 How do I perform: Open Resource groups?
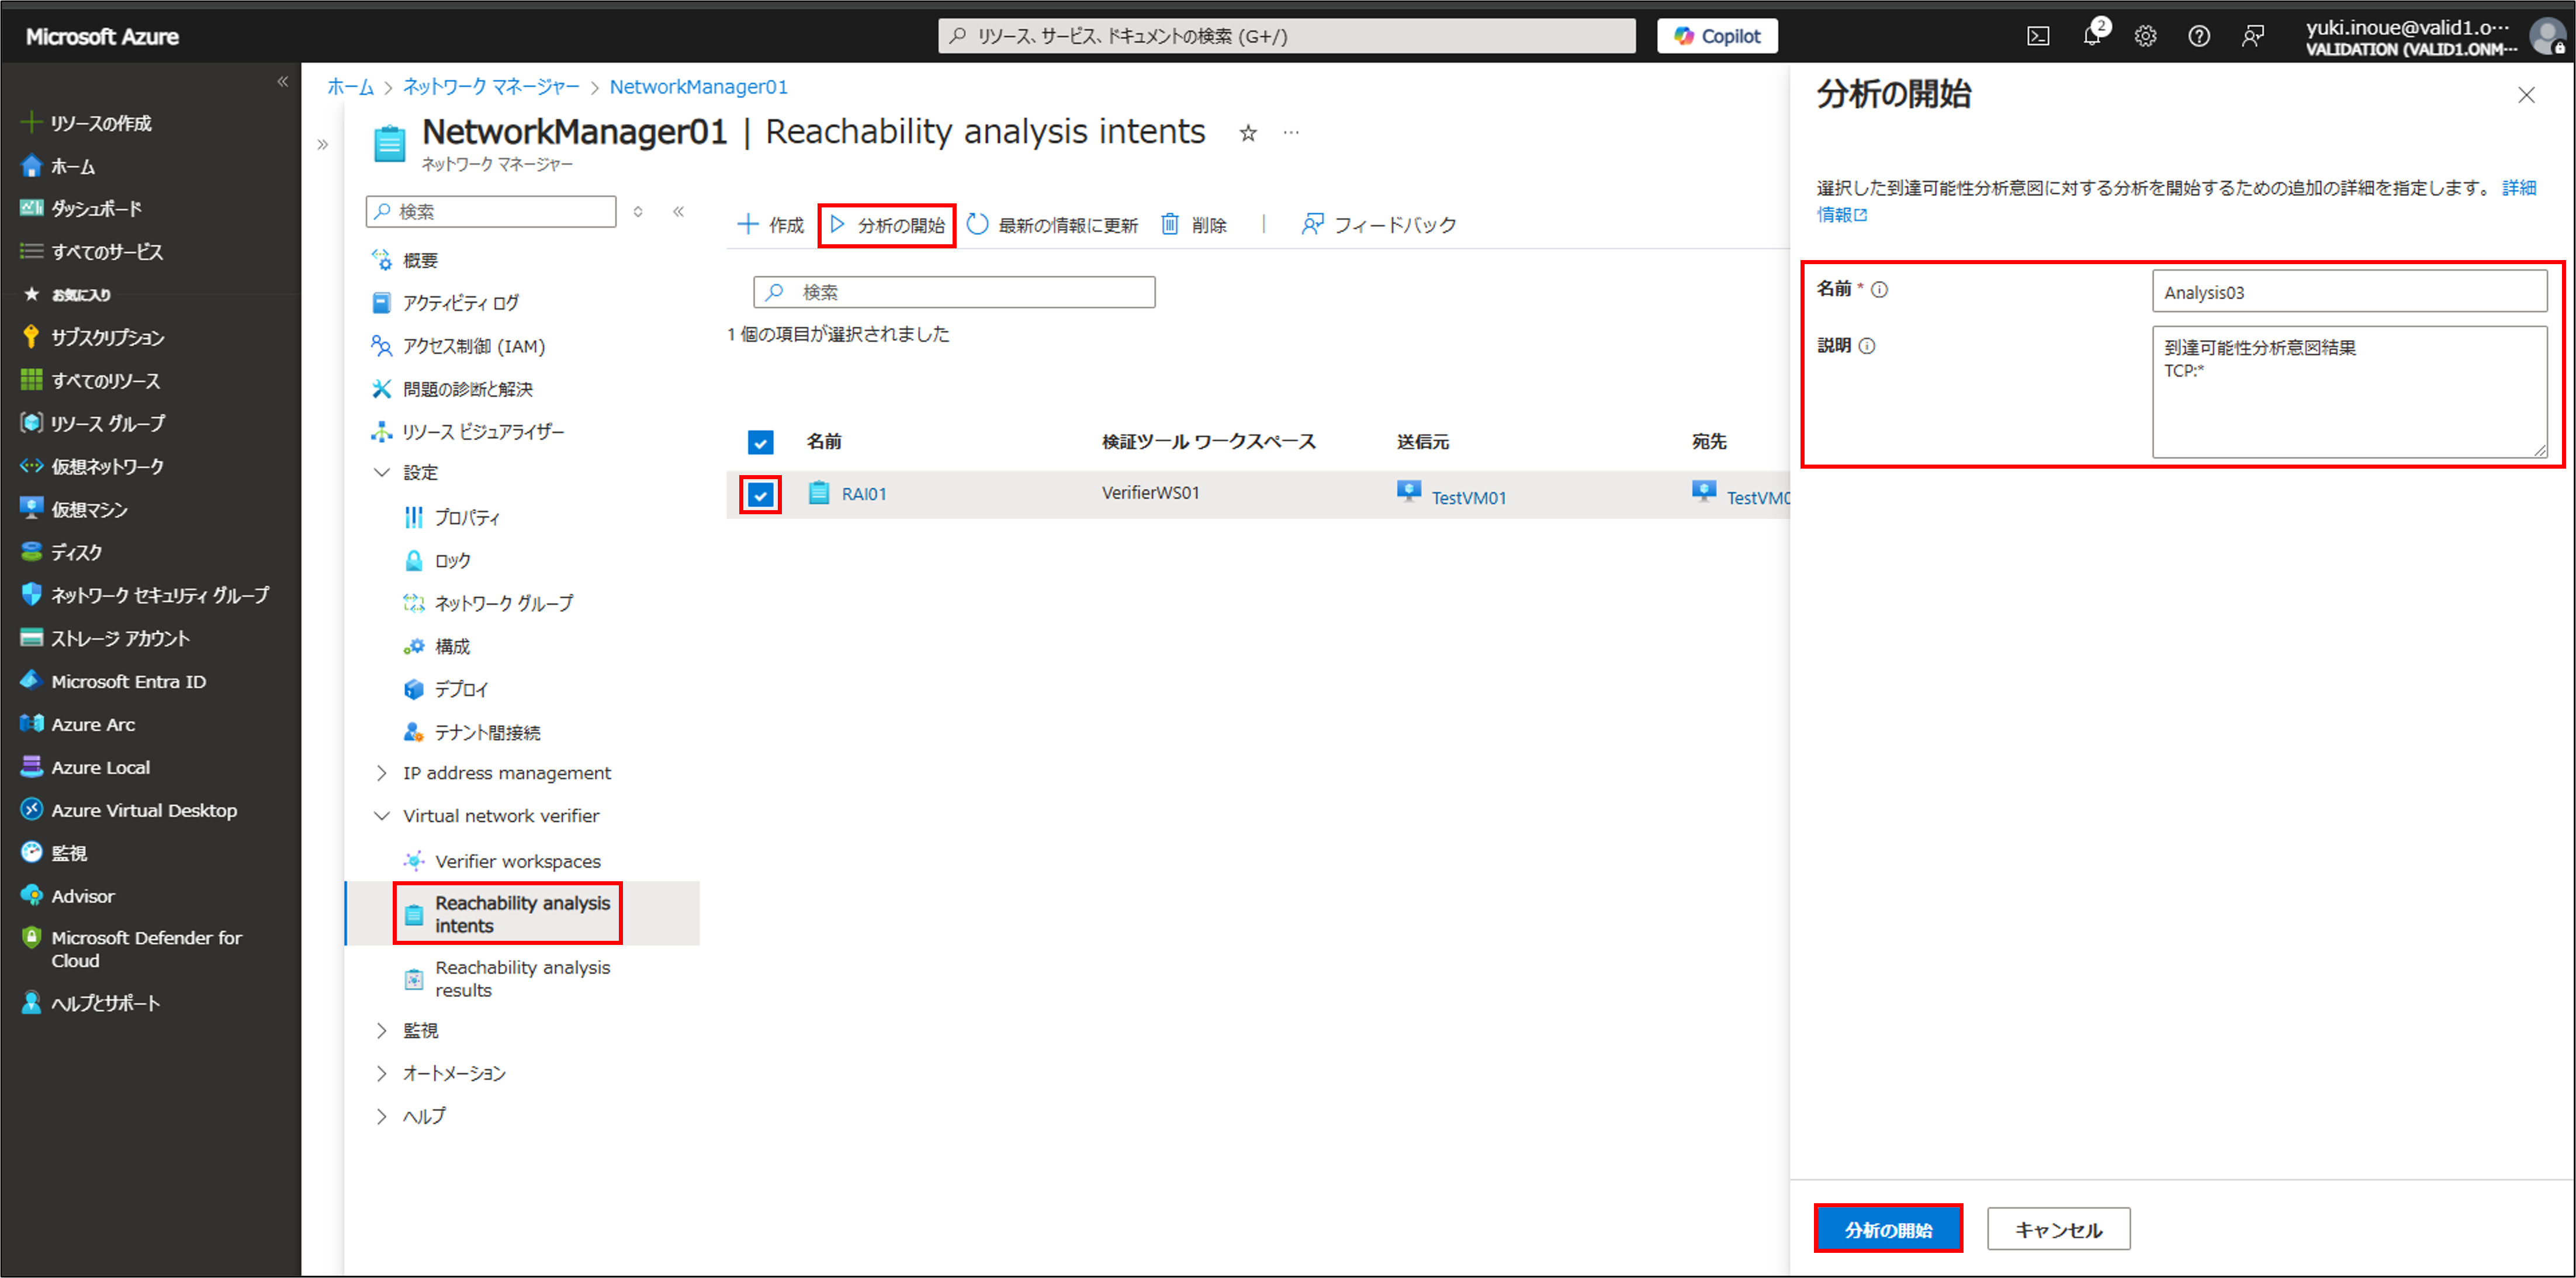pyautogui.click(x=92, y=423)
